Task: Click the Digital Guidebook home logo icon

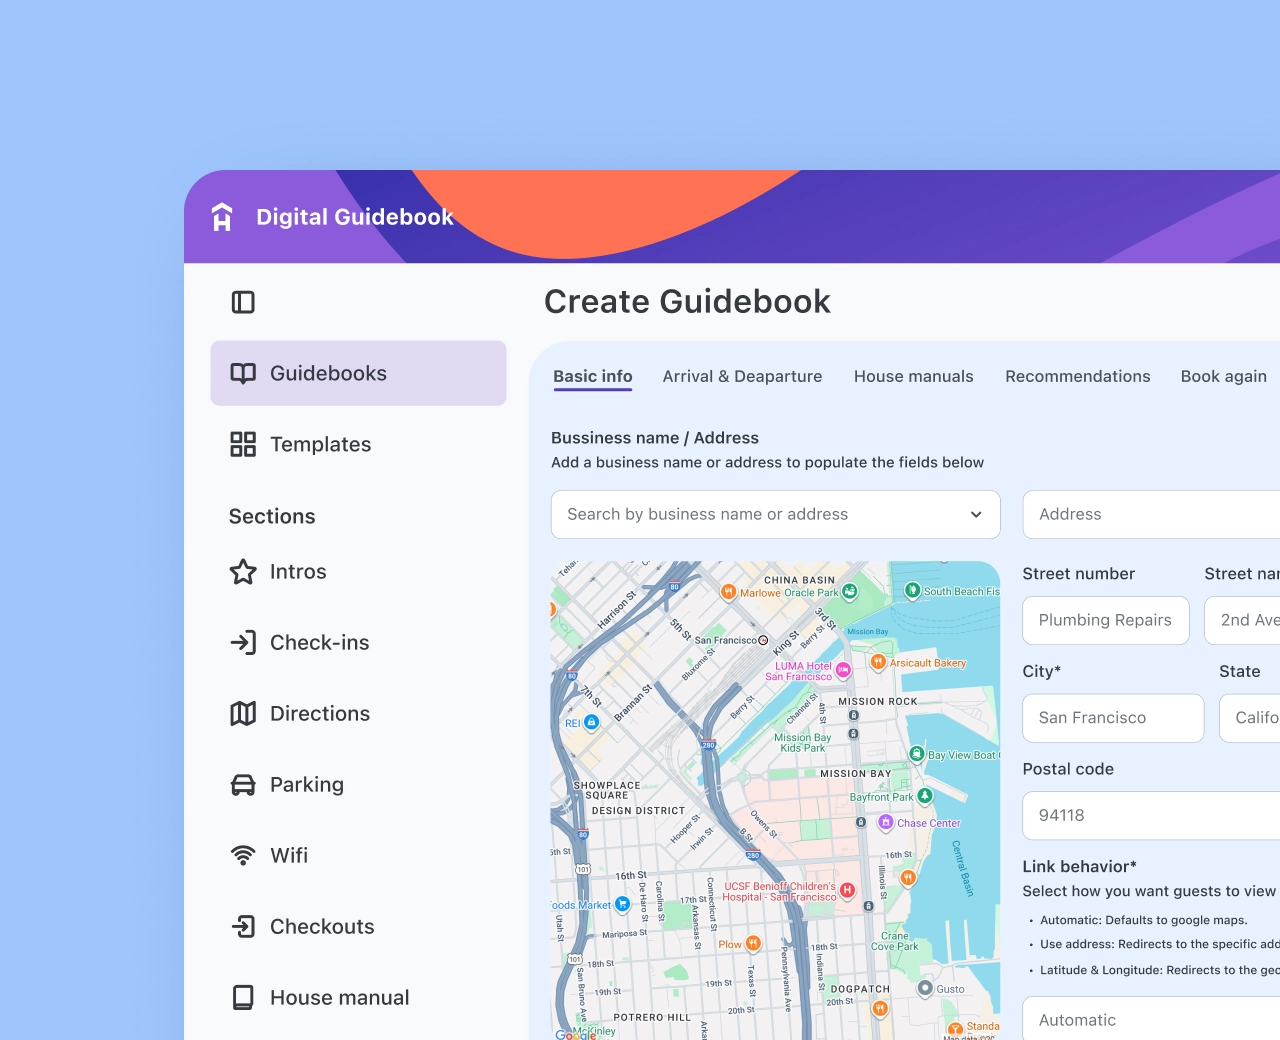Action: [x=222, y=217]
